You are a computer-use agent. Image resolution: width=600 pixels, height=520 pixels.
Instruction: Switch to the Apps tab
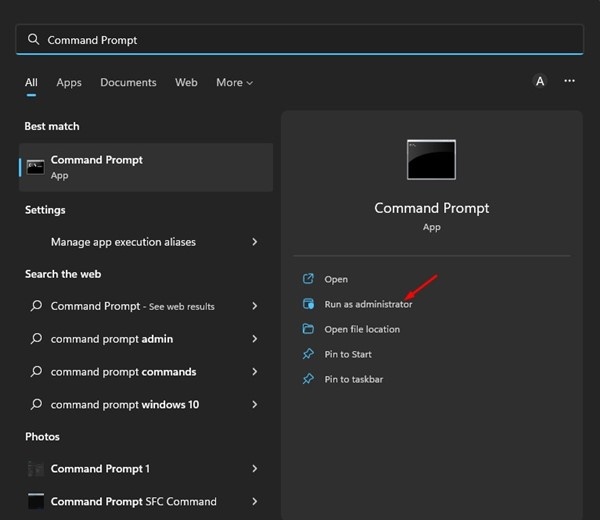tap(69, 82)
